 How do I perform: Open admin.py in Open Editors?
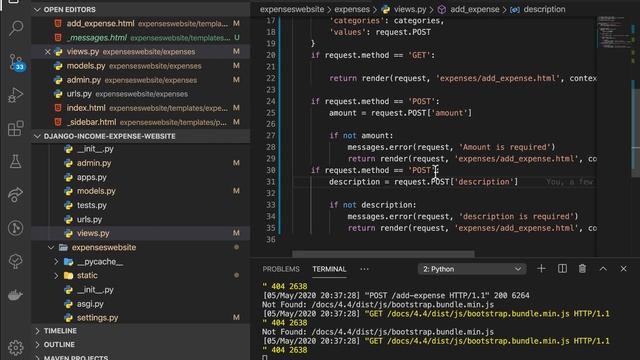coord(141,80)
